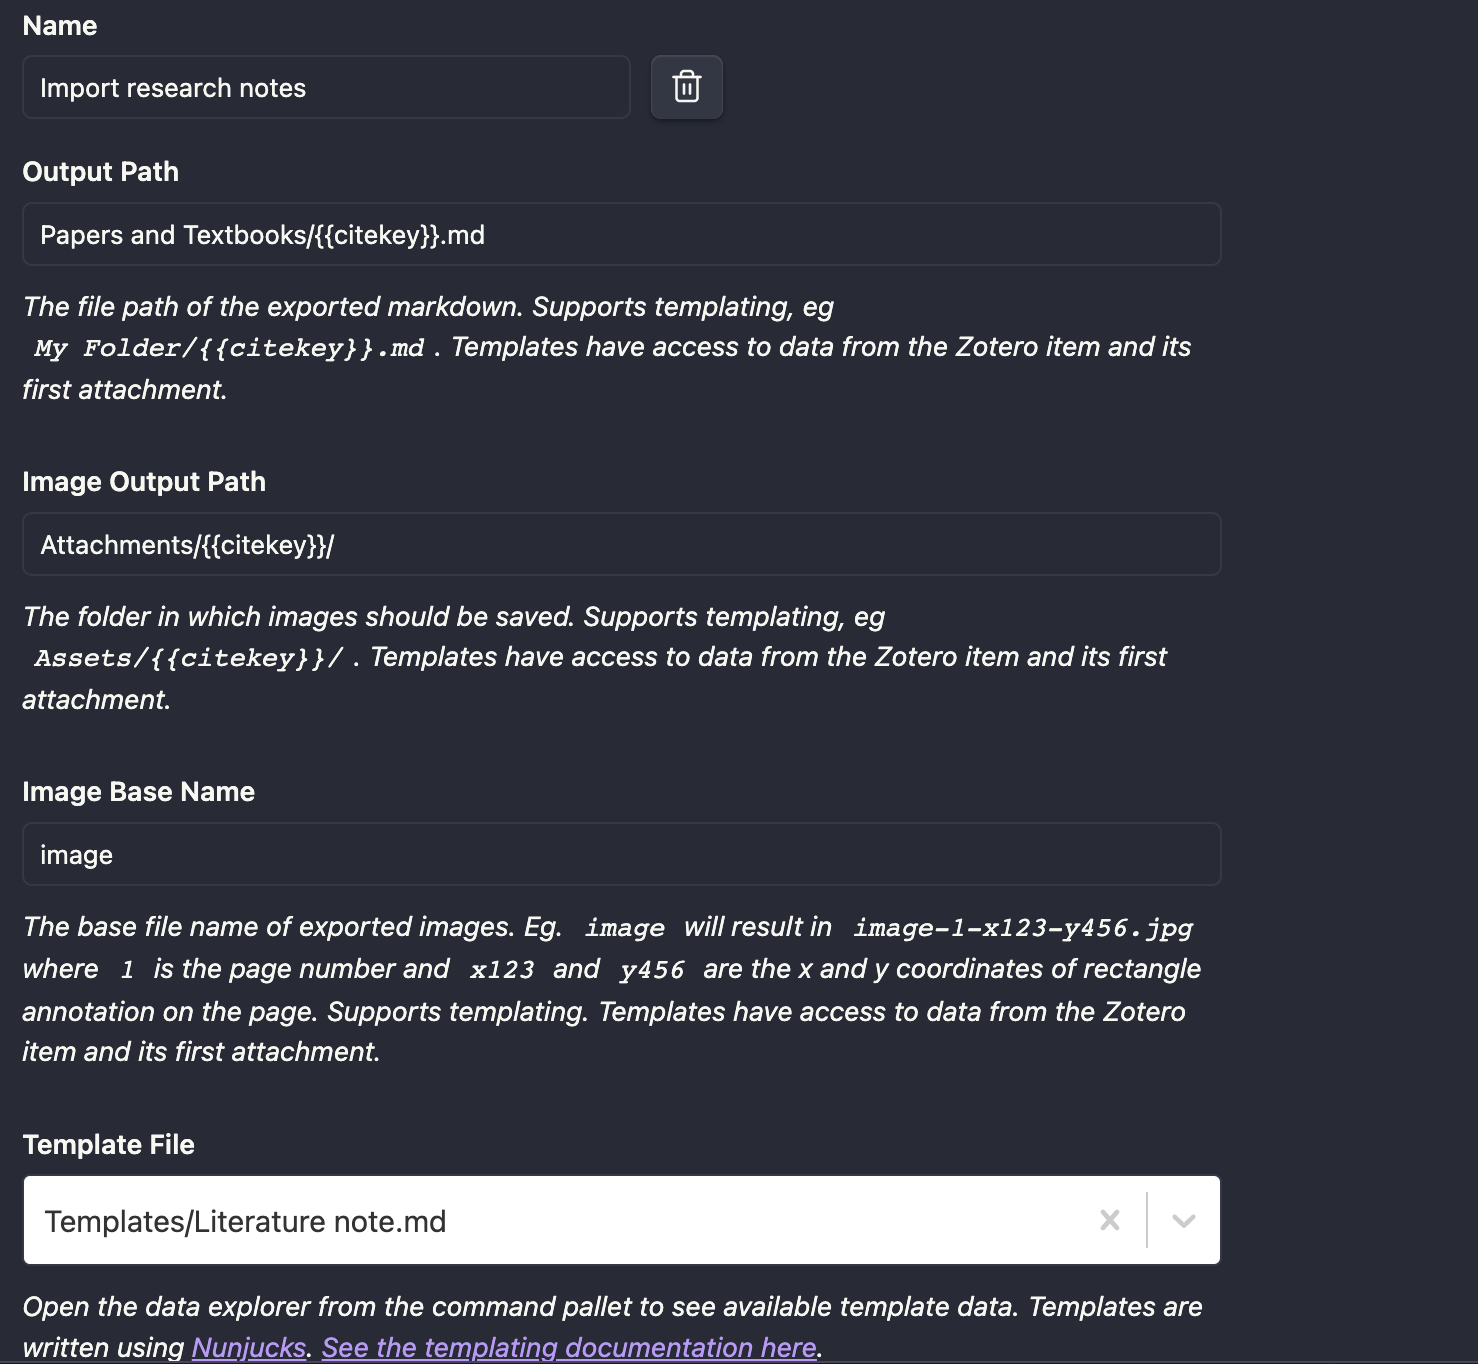Click the text 'Import research notes'
Viewport: 1478px width, 1364px height.
click(173, 88)
